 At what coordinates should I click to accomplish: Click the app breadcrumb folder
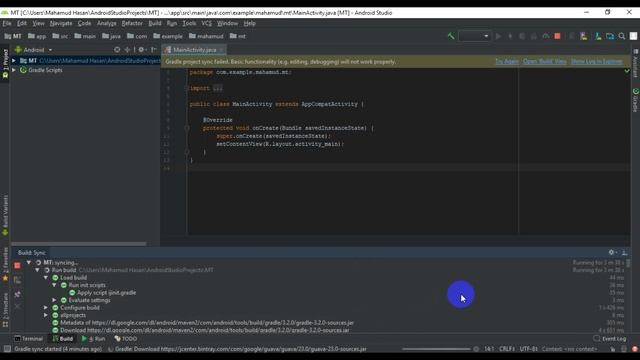click(37, 36)
